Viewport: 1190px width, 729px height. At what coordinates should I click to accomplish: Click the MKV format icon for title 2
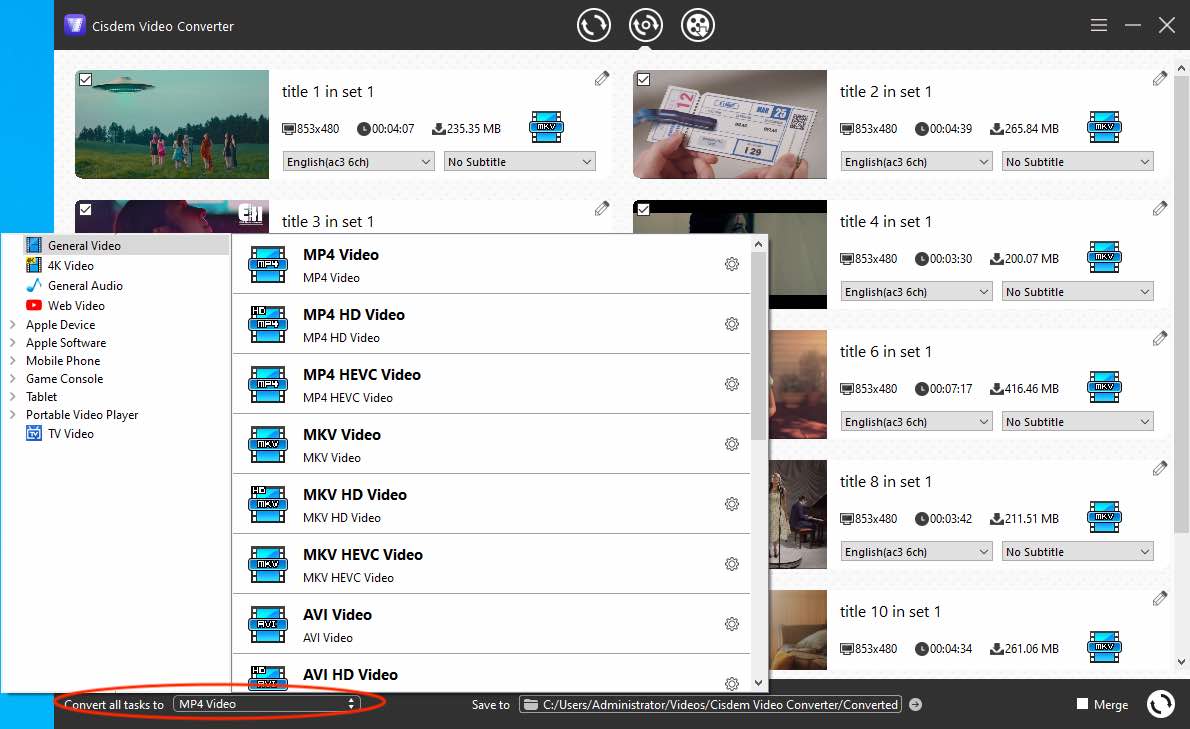pos(1104,127)
